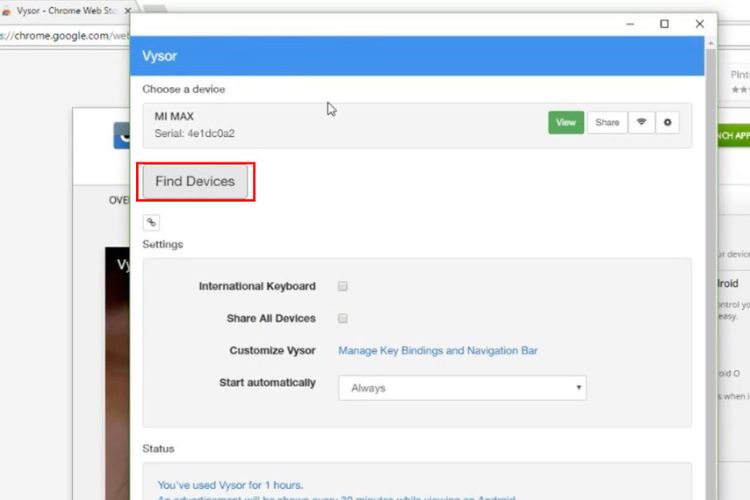The image size is (750, 500).
Task: Toggle the Share All Devices checkbox
Action: pyautogui.click(x=342, y=318)
